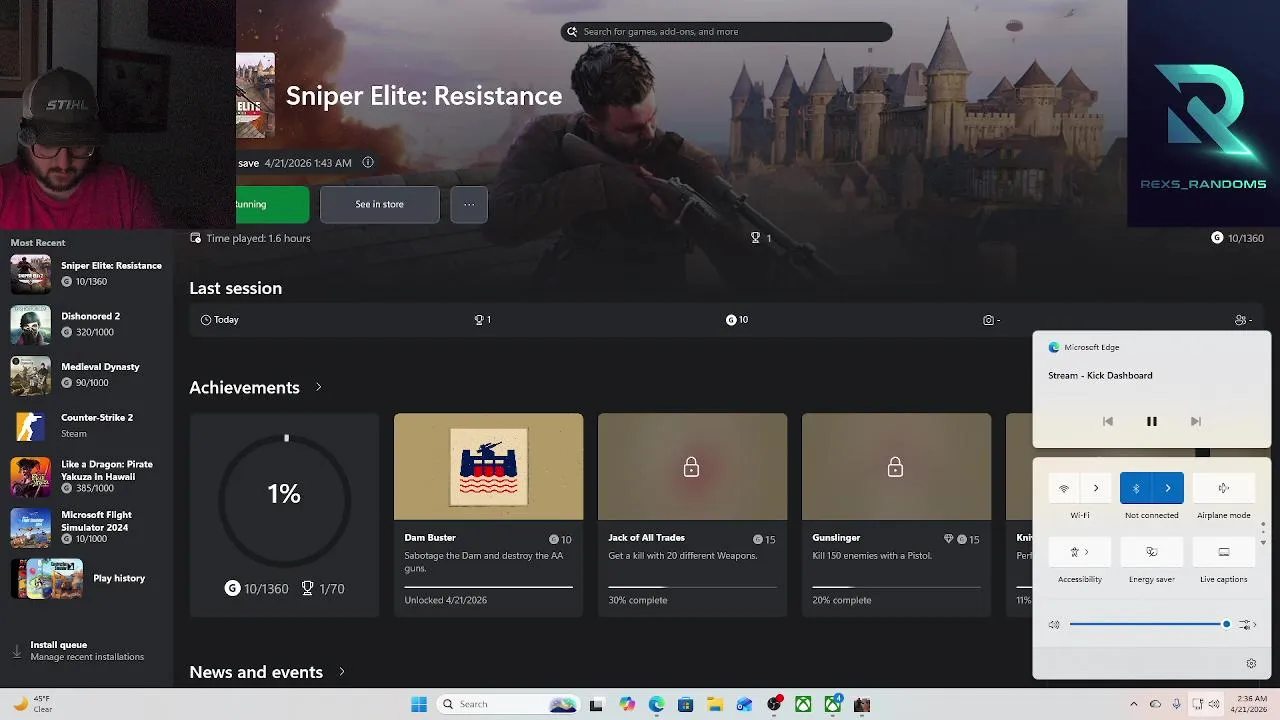
Task: Open Like a Dragon: Pirate Yakuza entry
Action: [87, 477]
